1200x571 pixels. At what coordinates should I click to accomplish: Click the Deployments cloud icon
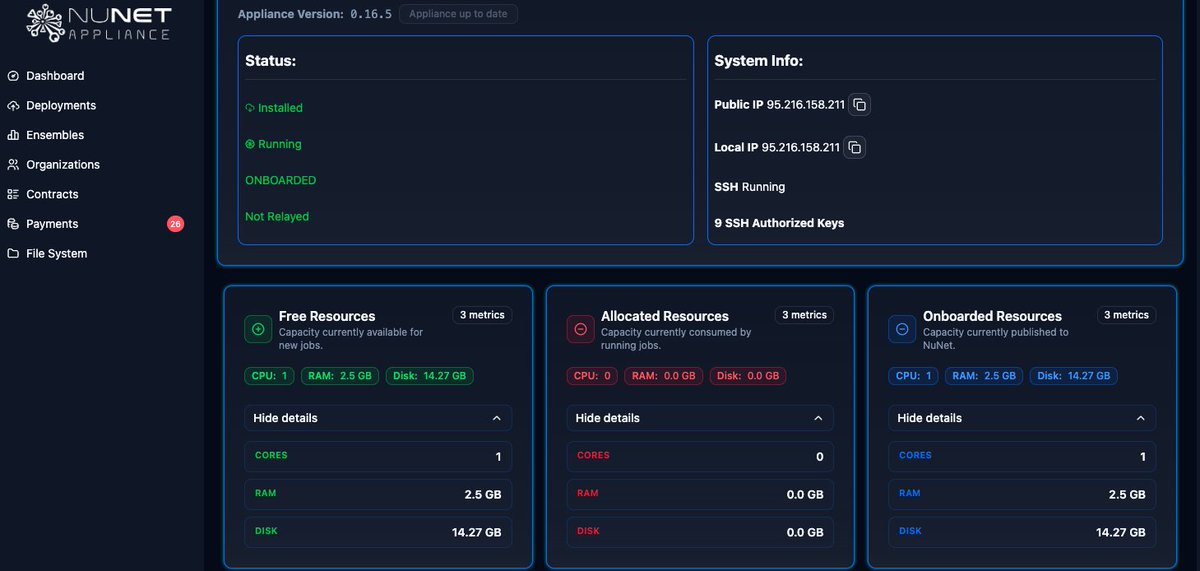pos(13,106)
